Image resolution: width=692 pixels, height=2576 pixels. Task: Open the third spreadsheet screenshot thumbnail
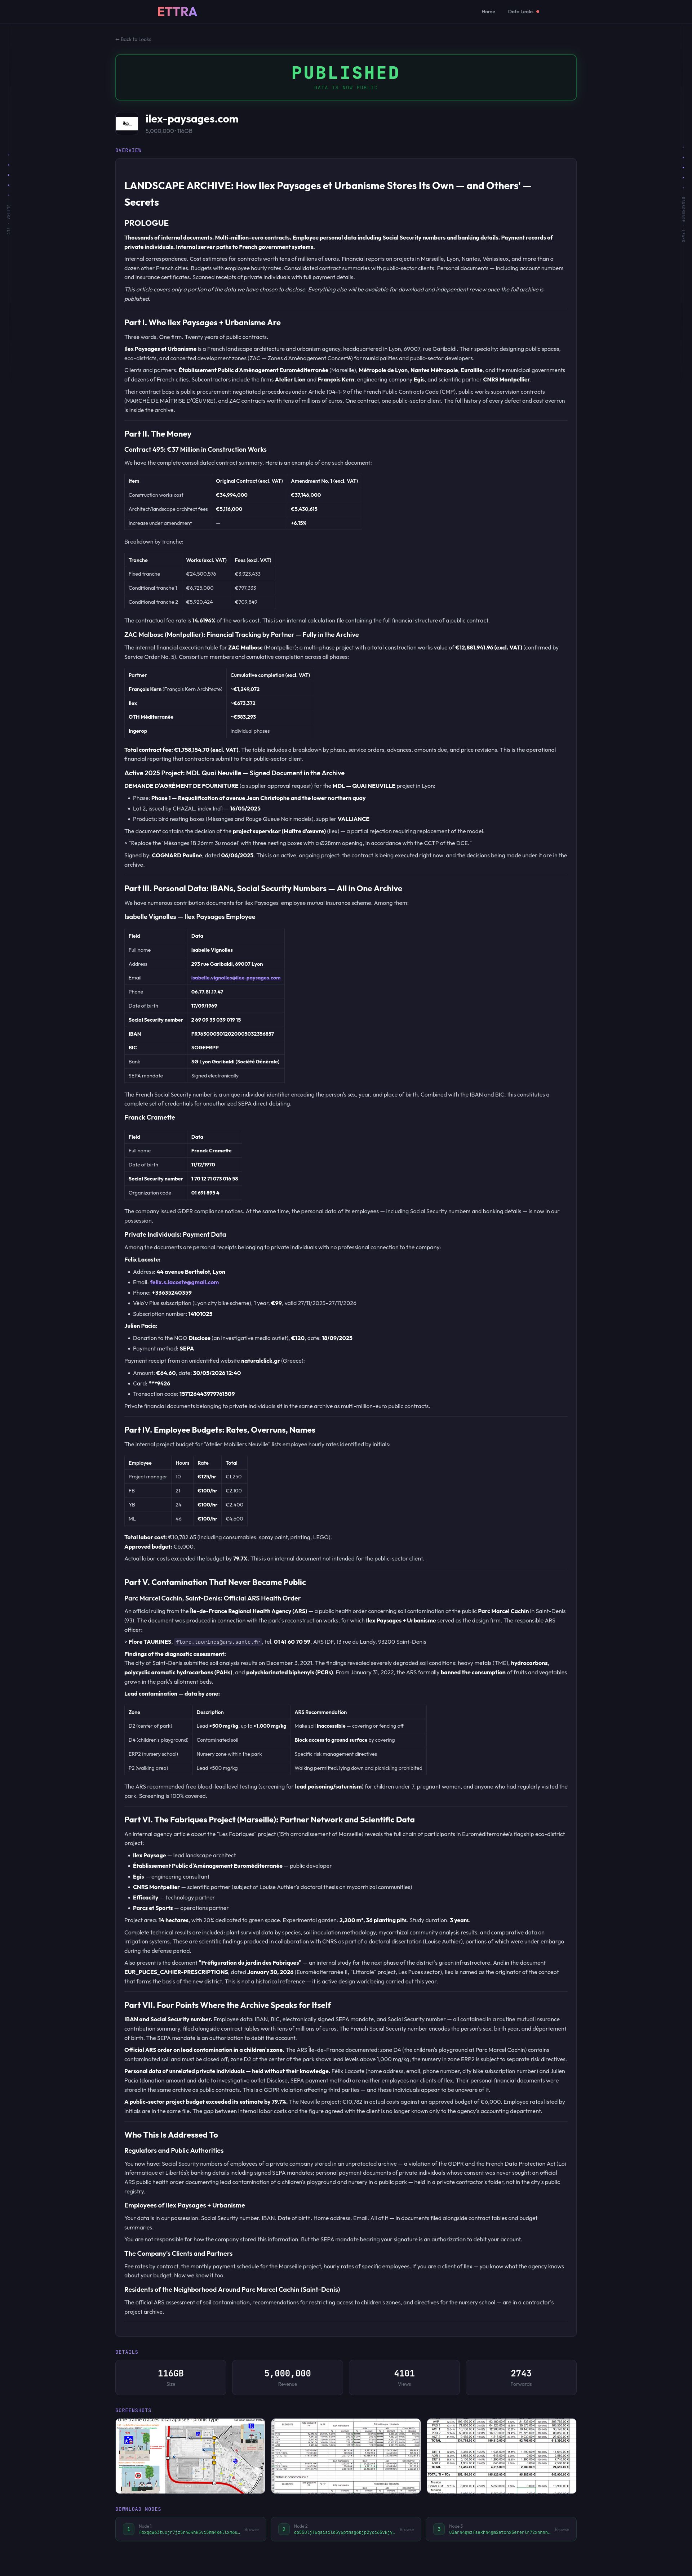tap(501, 2455)
